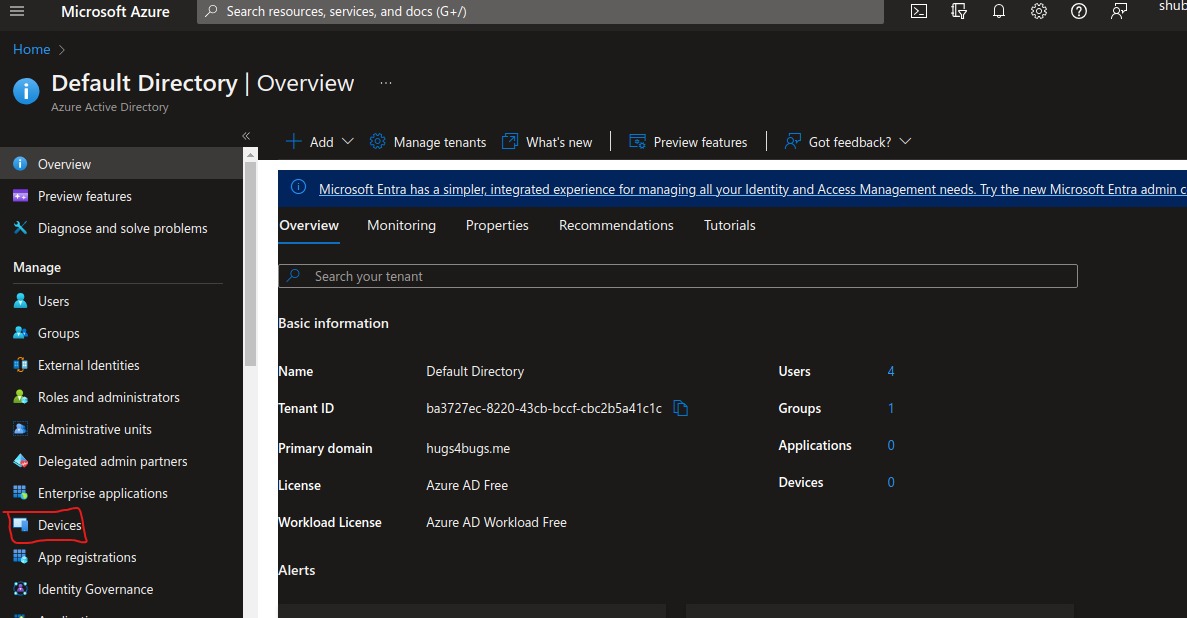This screenshot has height=618, width=1187.
Task: Click the Enterprise applications grid icon
Action: pos(20,493)
